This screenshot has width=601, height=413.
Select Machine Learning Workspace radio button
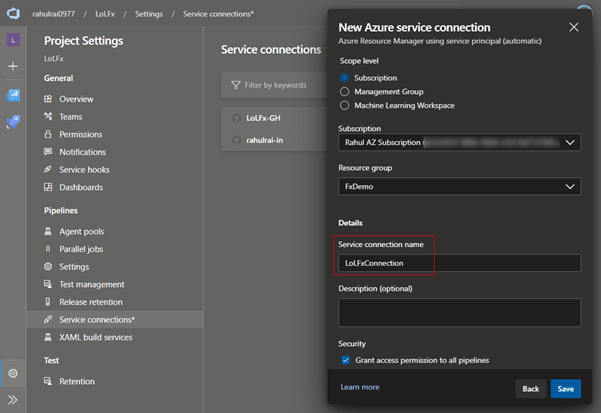(345, 105)
